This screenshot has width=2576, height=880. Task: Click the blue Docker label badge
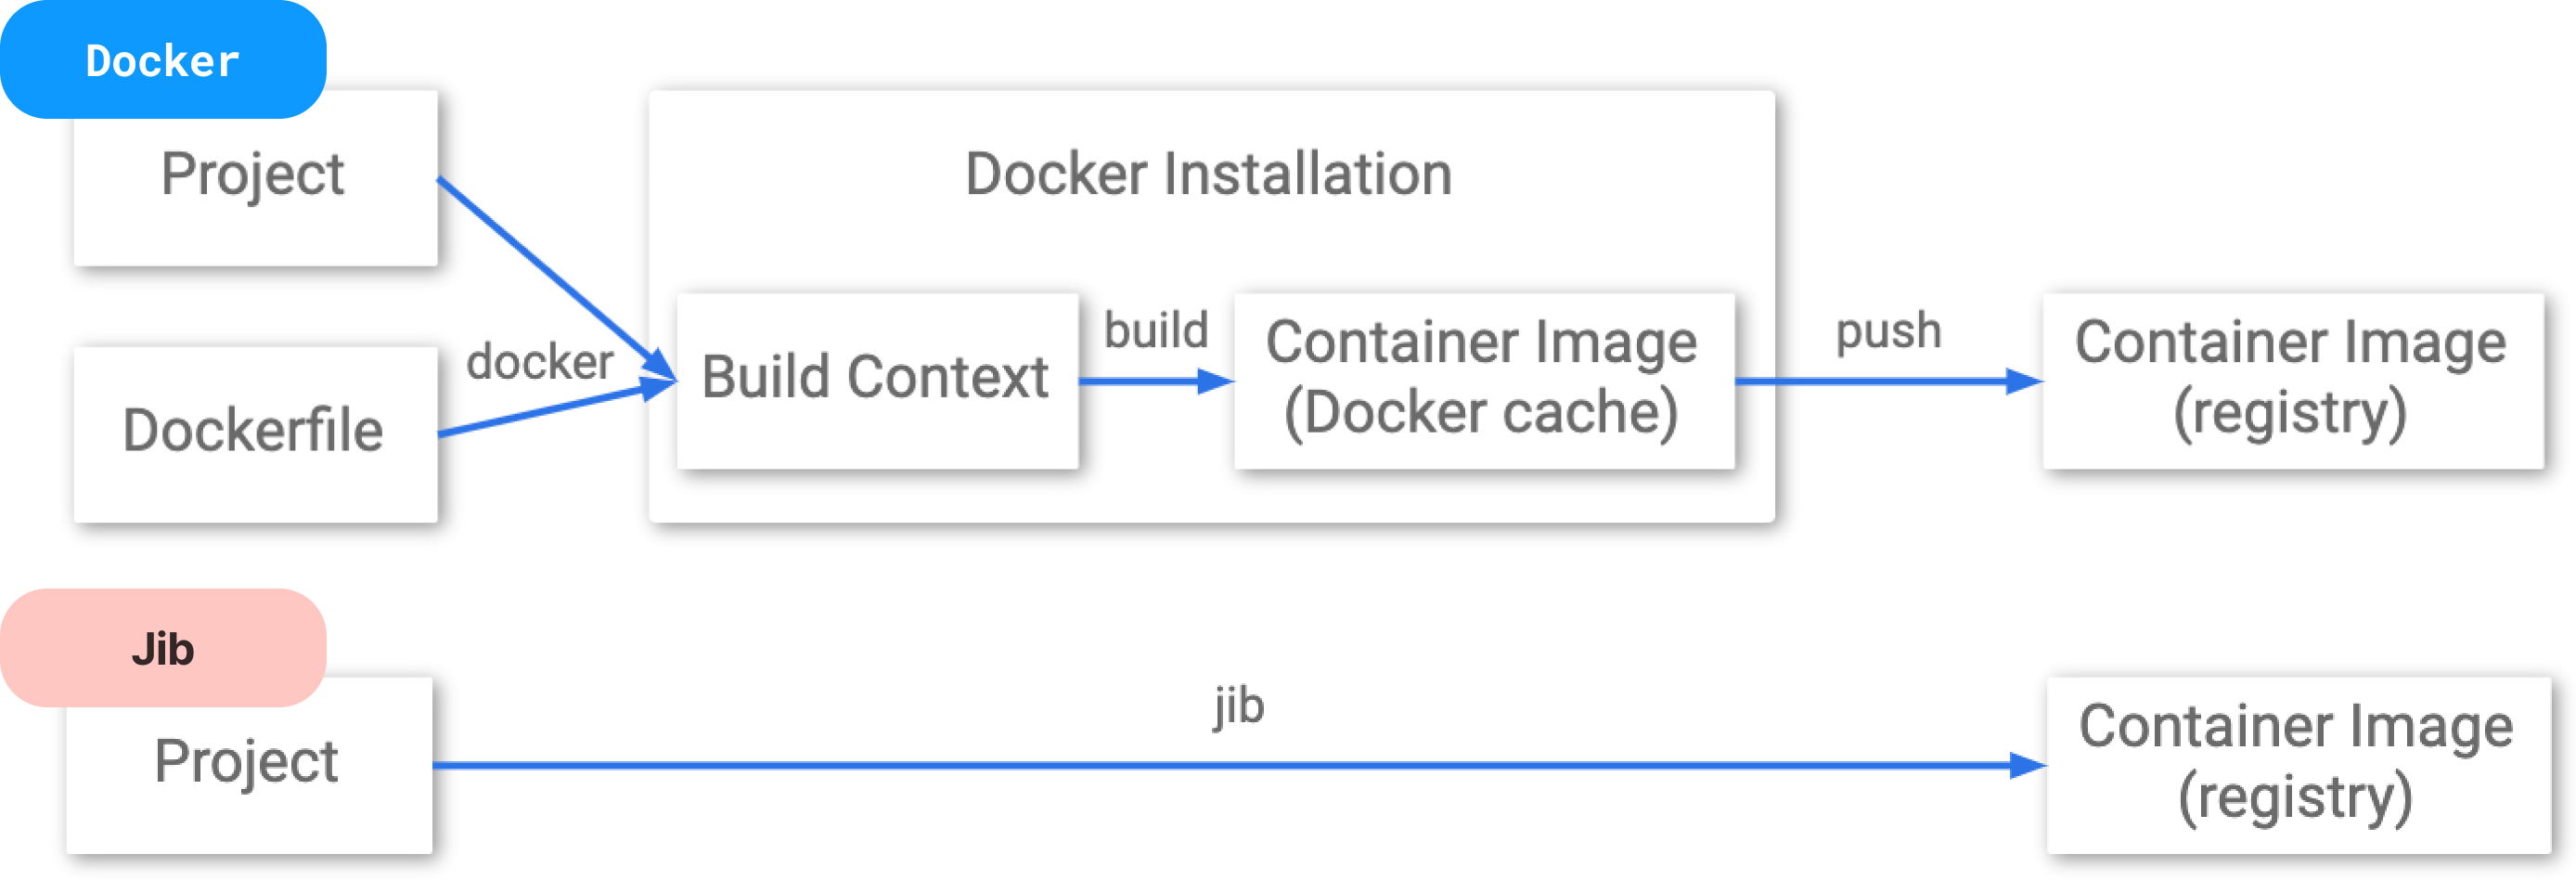163,60
